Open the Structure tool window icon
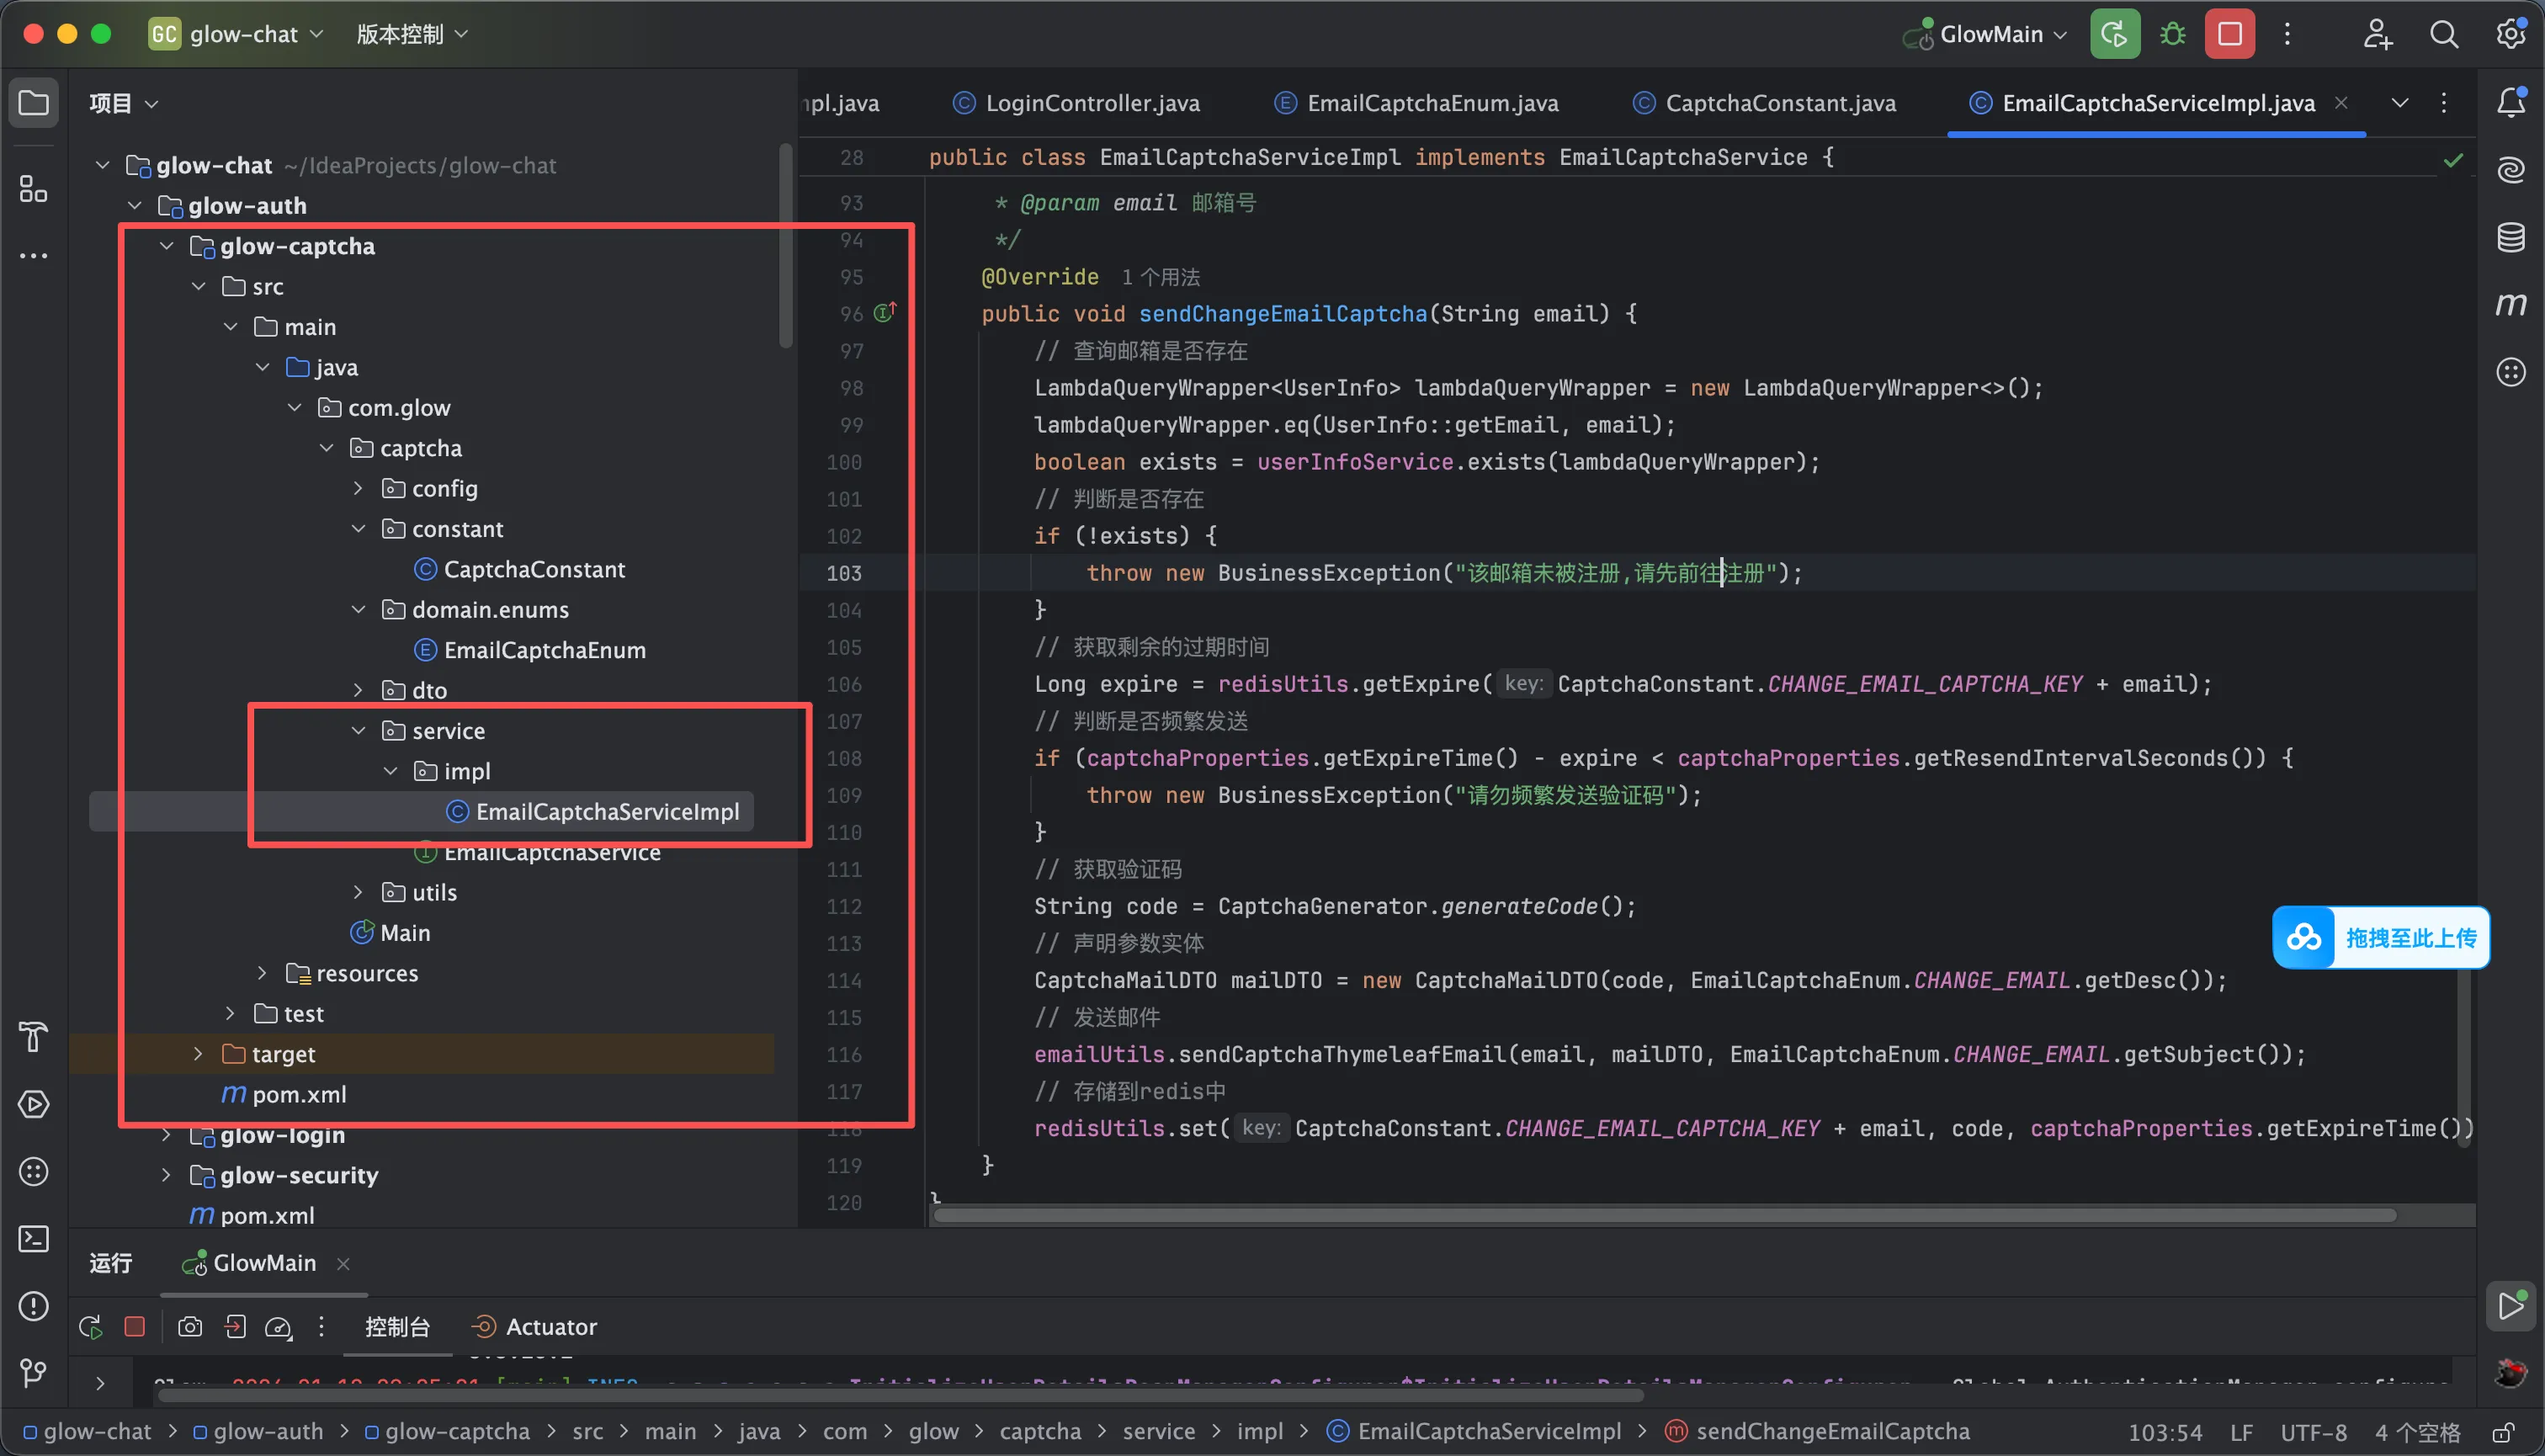The height and width of the screenshot is (1456, 2545). click(x=34, y=189)
